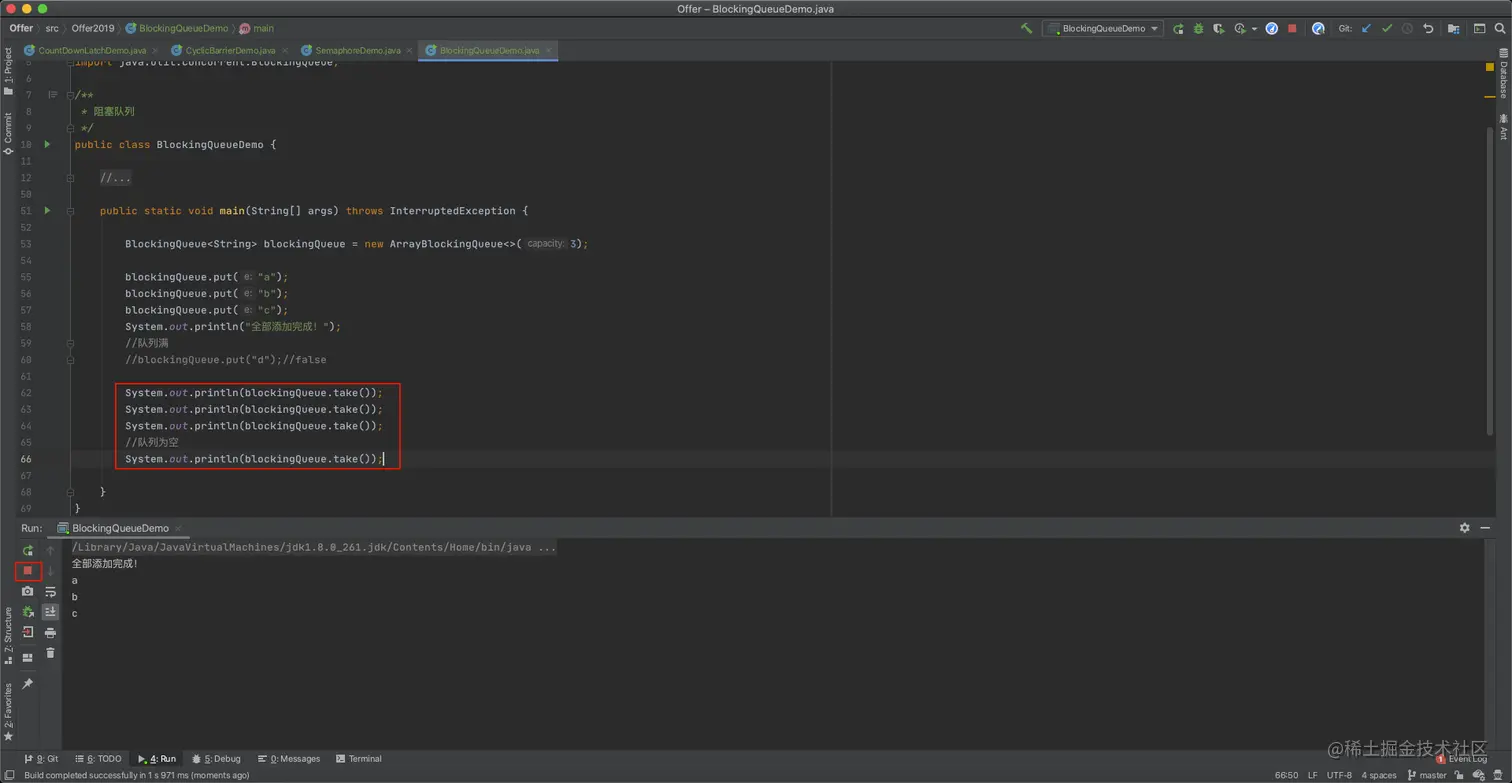The width and height of the screenshot is (1512, 783).
Task: Open the Terminal tool window tab
Action: coord(359,759)
